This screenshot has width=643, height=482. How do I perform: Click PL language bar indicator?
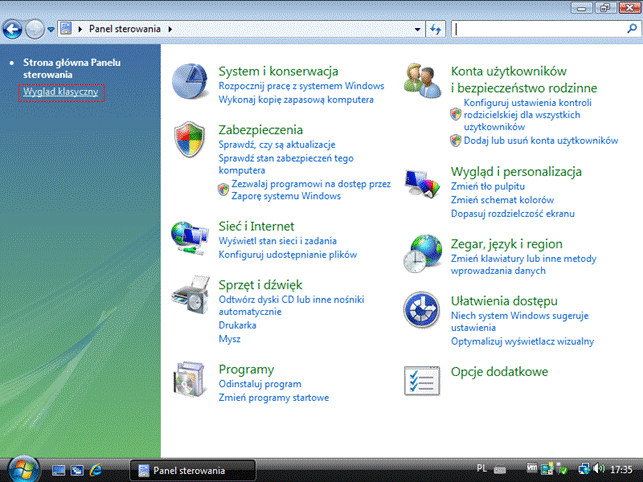[x=482, y=468]
